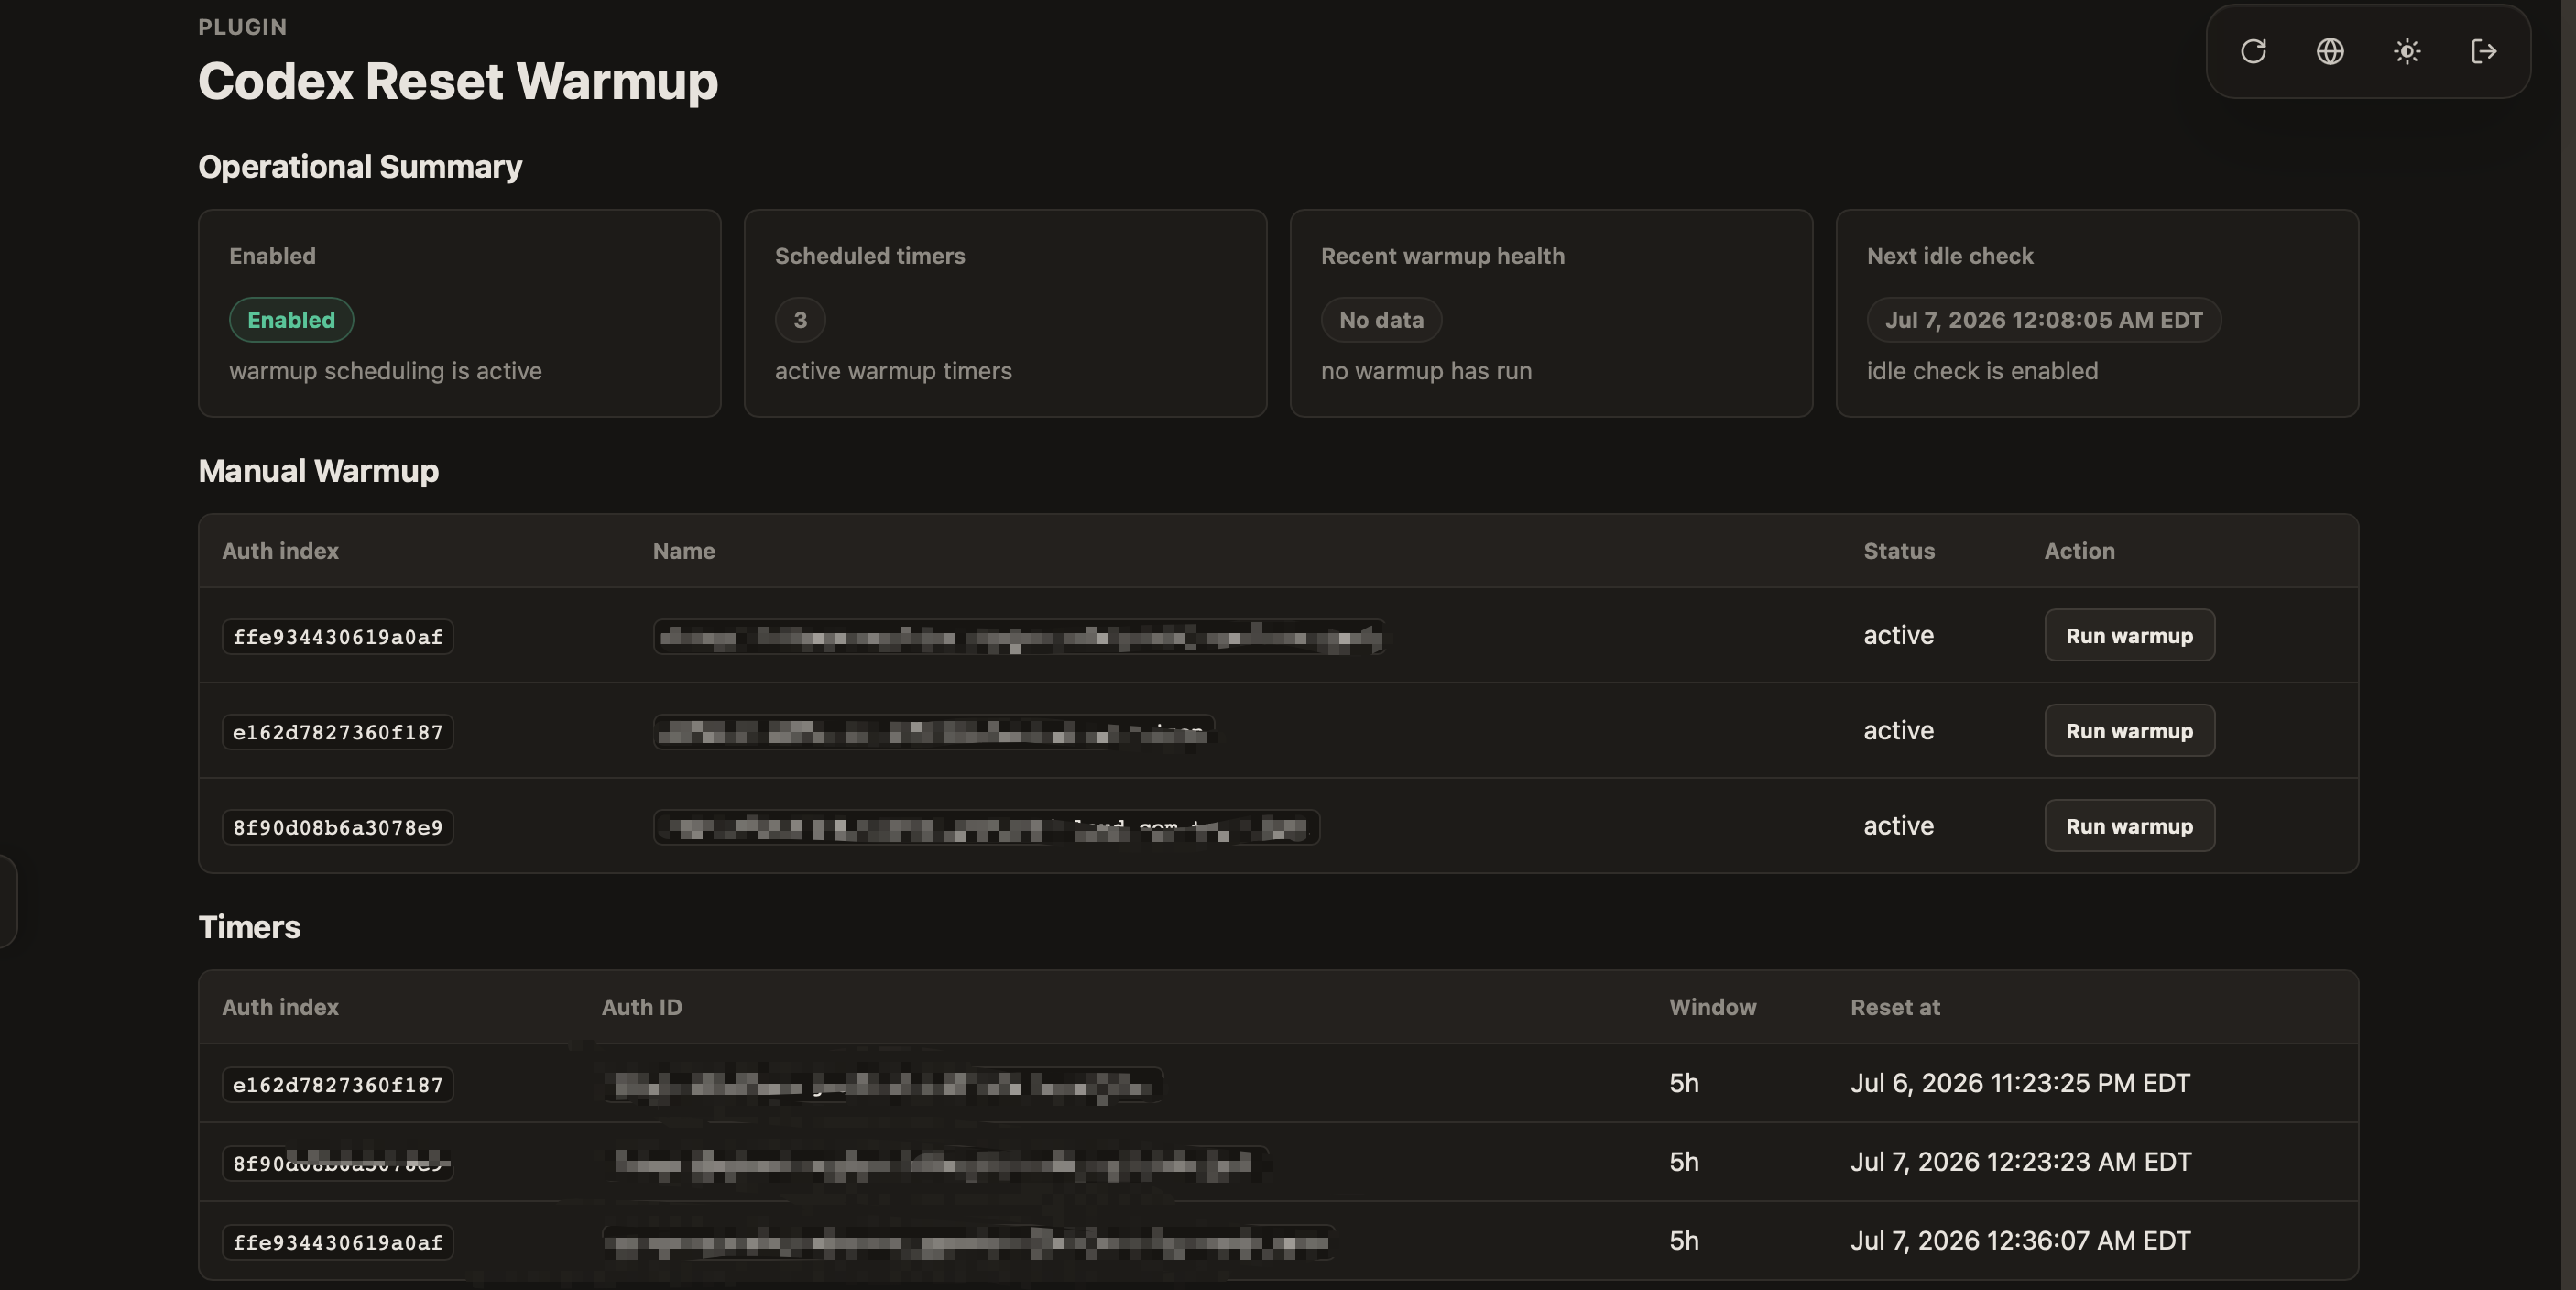Image resolution: width=2576 pixels, height=1290 pixels.
Task: Click the Recent warmup health card
Action: (x=1551, y=313)
